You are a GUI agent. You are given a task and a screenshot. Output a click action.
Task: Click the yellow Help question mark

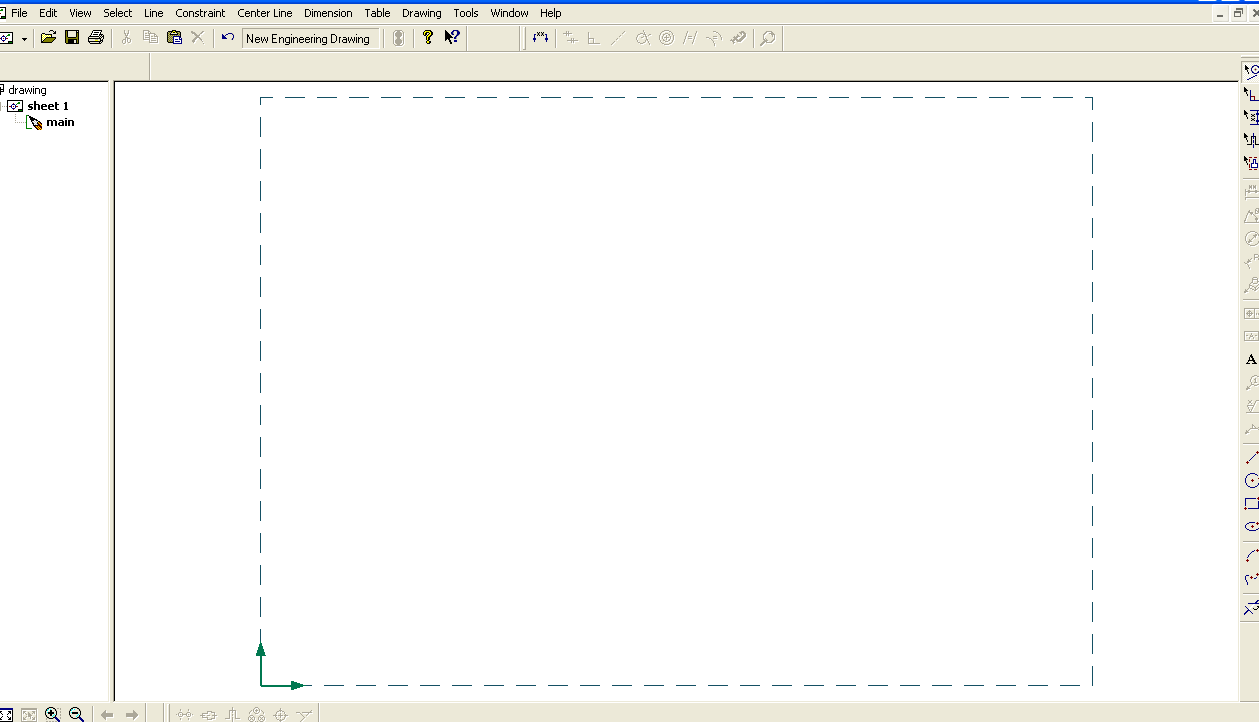click(427, 37)
